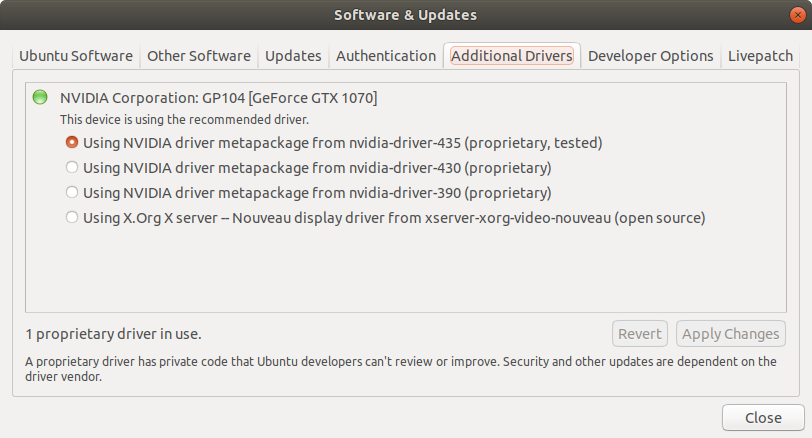Click the green device status indicator icon
This screenshot has height=438, width=812.
(40, 98)
